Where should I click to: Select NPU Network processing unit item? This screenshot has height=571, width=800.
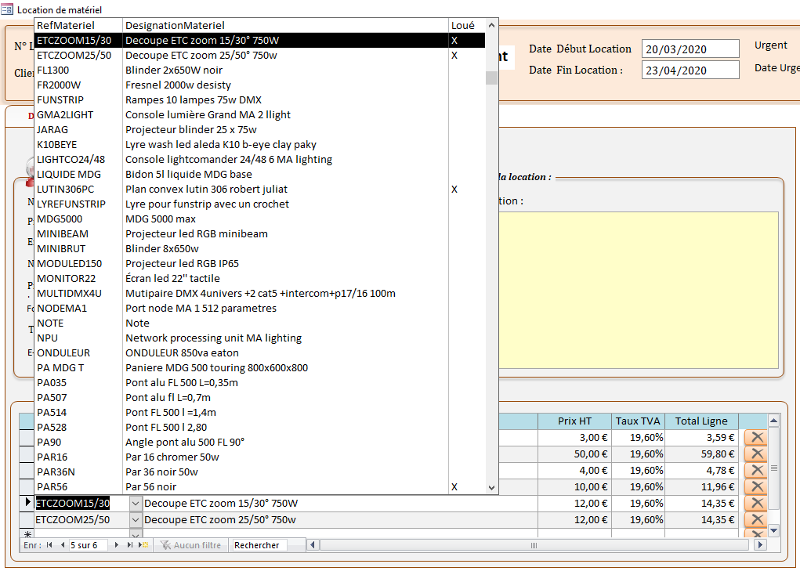(x=260, y=338)
